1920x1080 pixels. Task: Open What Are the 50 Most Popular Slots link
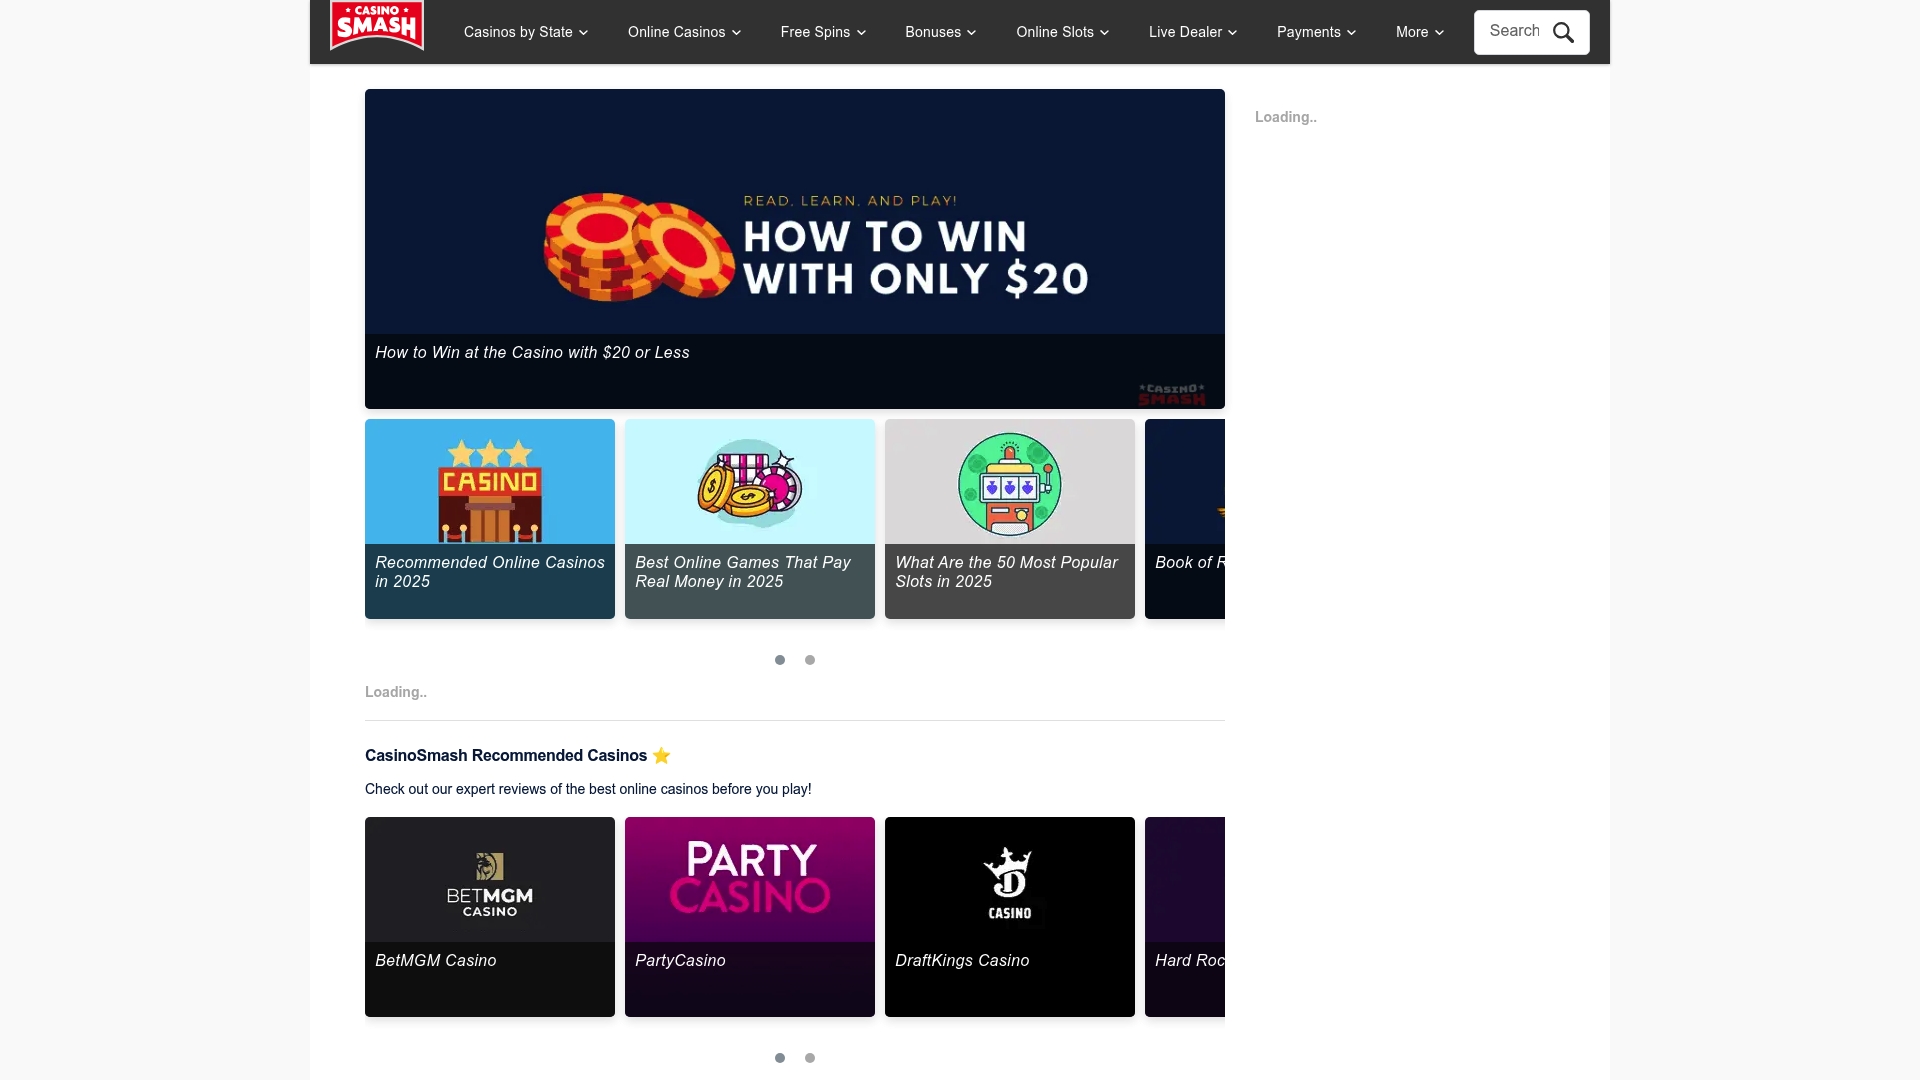[x=1006, y=572]
